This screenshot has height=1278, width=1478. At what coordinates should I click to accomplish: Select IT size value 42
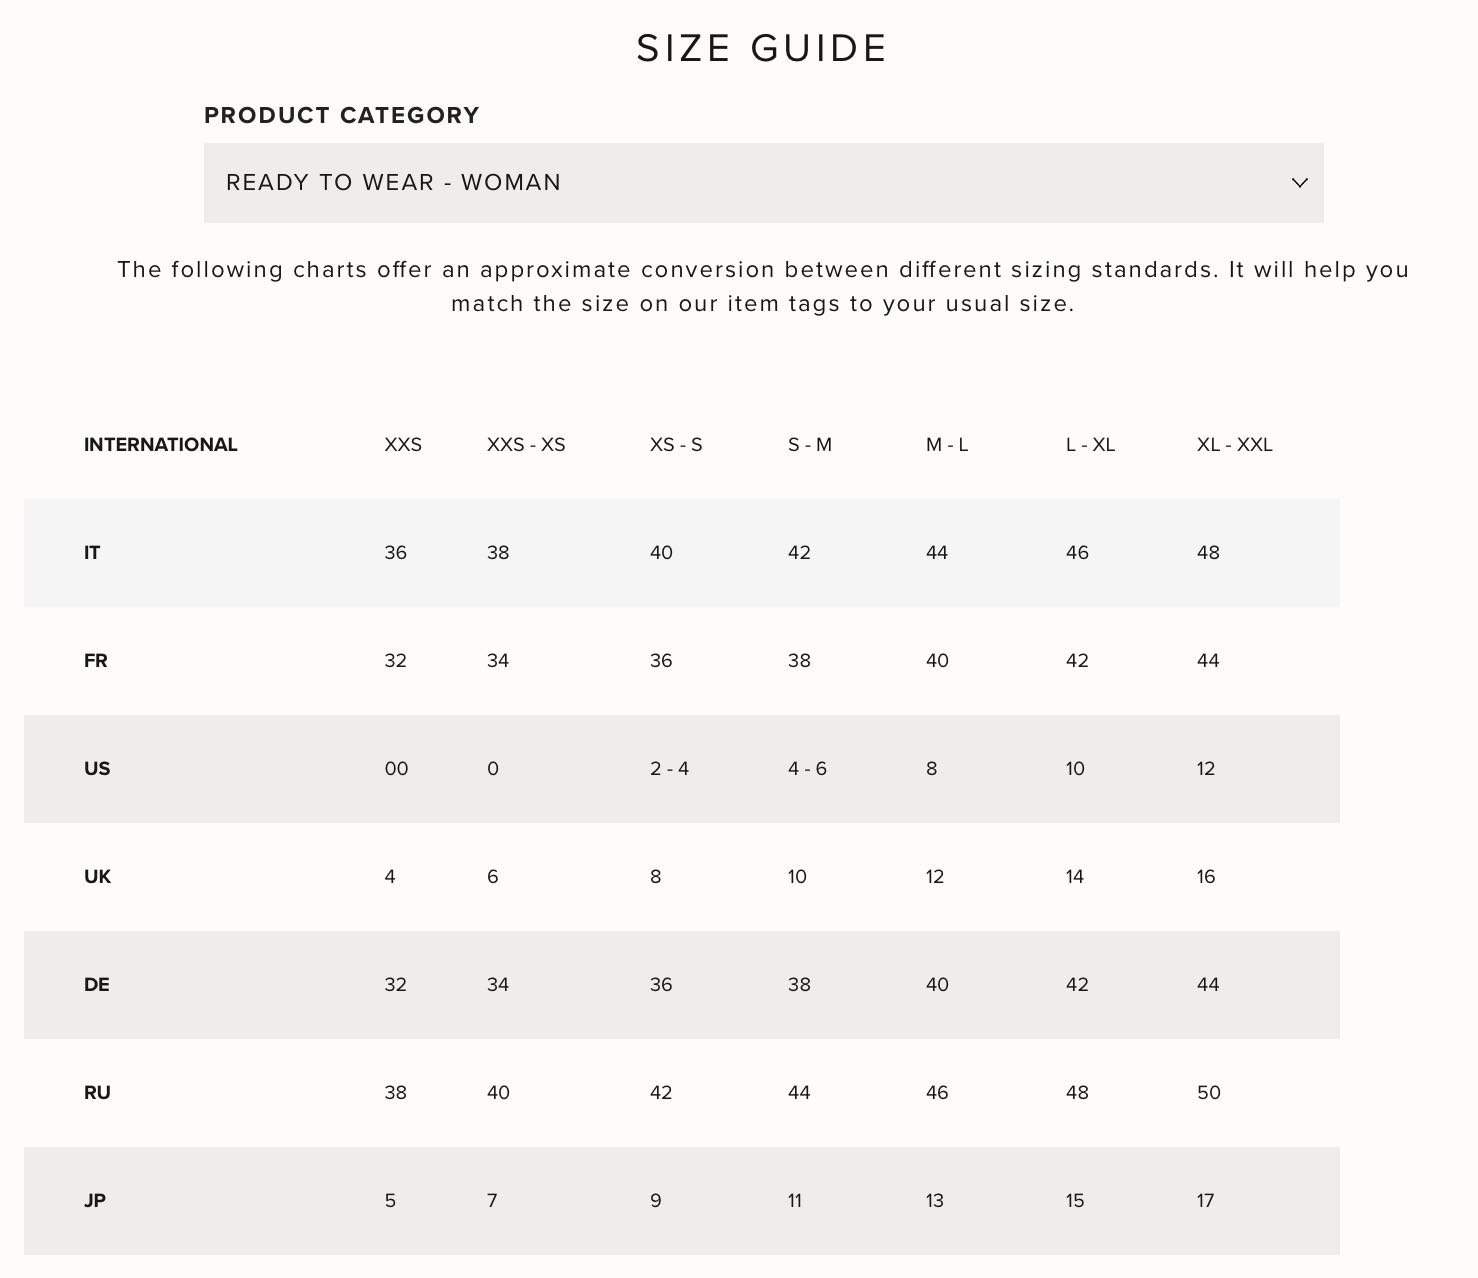click(x=799, y=552)
